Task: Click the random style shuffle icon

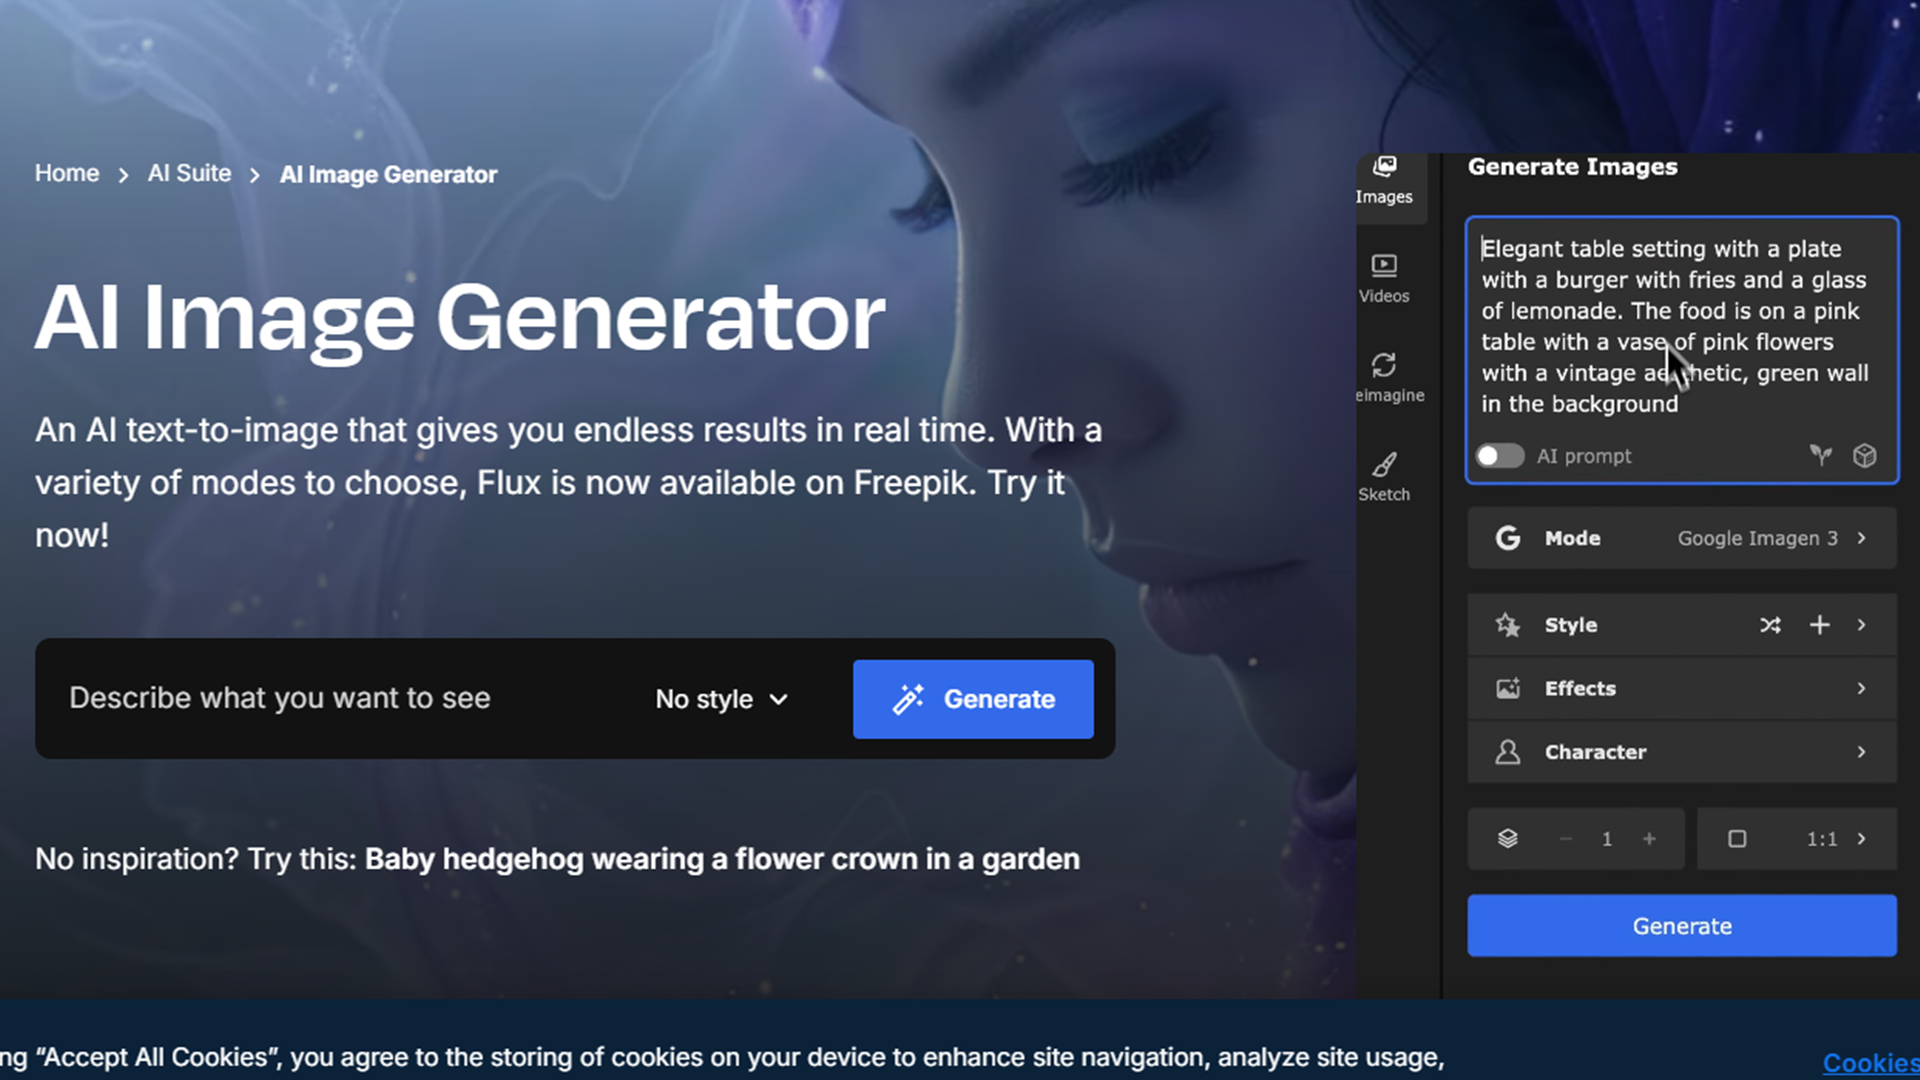Action: click(1770, 625)
